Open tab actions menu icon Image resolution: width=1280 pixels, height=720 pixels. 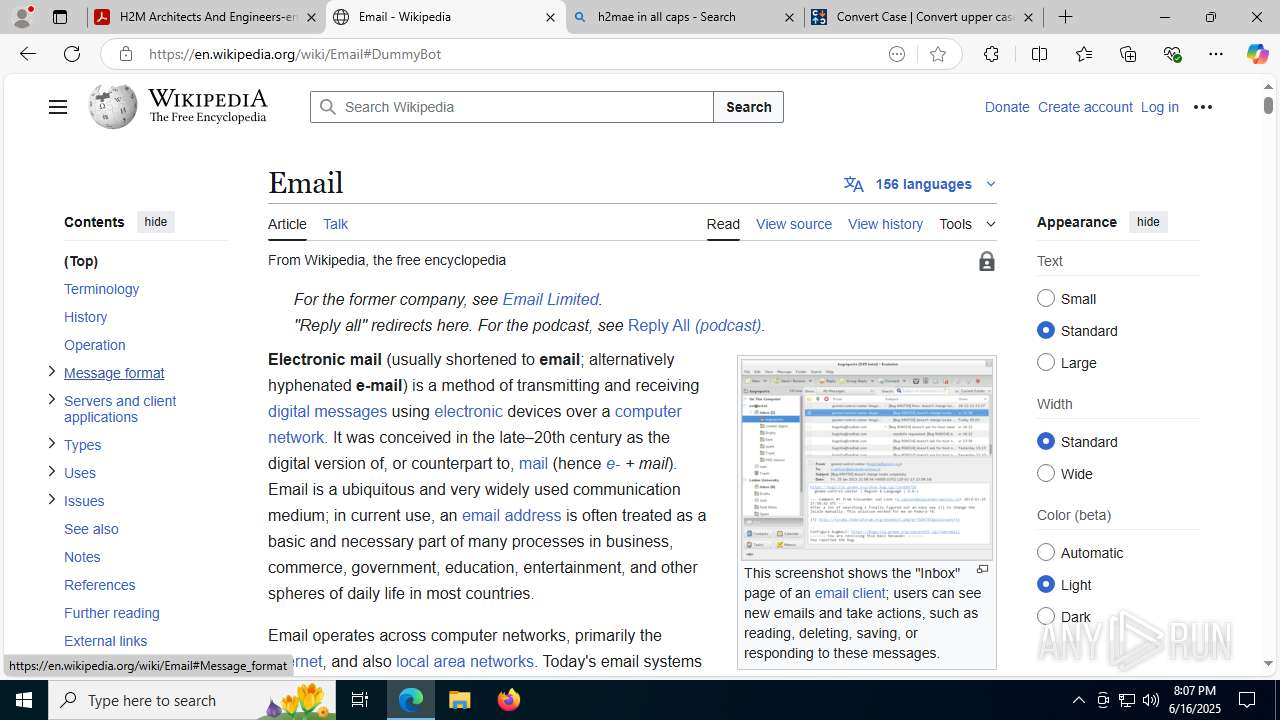(59, 17)
